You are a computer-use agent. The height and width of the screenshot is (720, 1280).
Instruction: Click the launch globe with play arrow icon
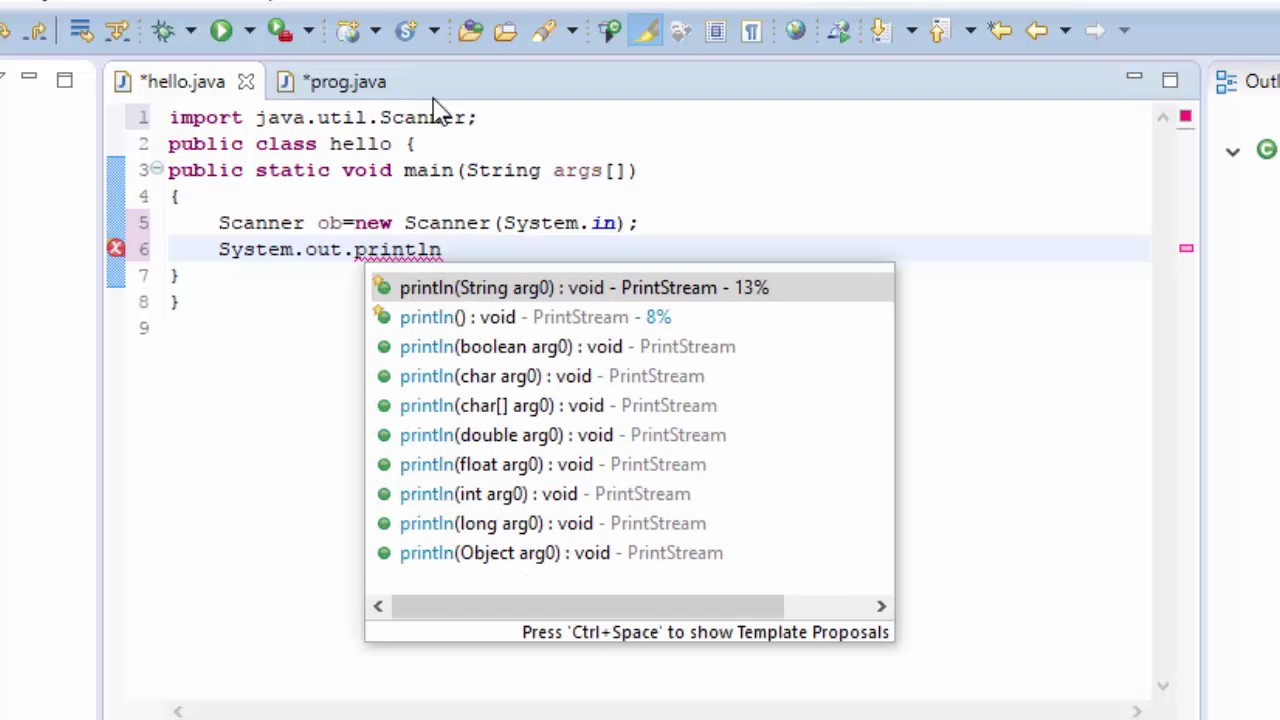pyautogui.click(x=839, y=31)
